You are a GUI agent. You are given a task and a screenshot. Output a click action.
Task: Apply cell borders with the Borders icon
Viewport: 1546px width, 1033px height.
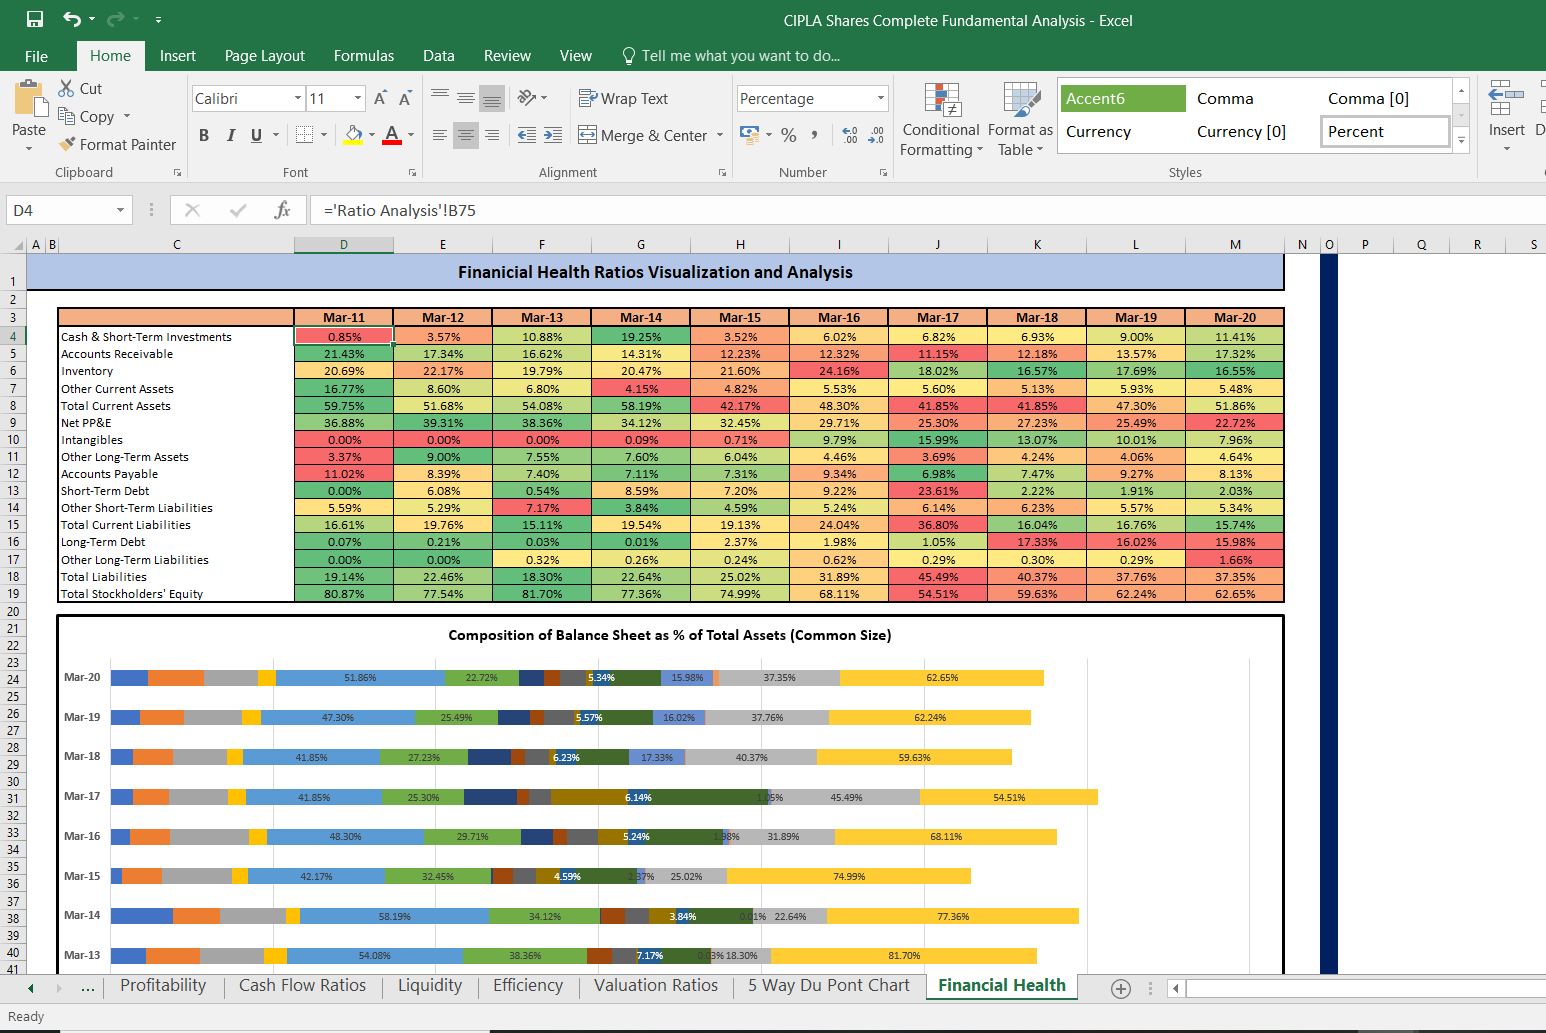(305, 135)
